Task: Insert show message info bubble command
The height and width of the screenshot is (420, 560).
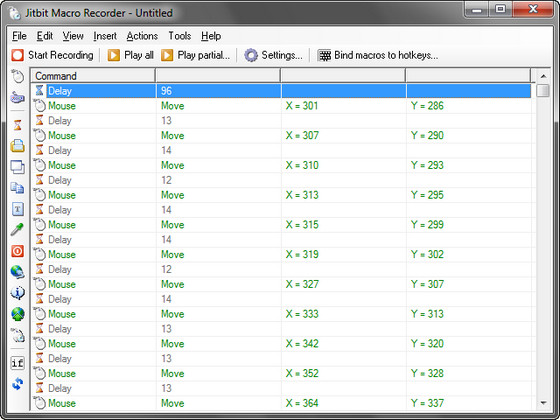Action: 17,293
